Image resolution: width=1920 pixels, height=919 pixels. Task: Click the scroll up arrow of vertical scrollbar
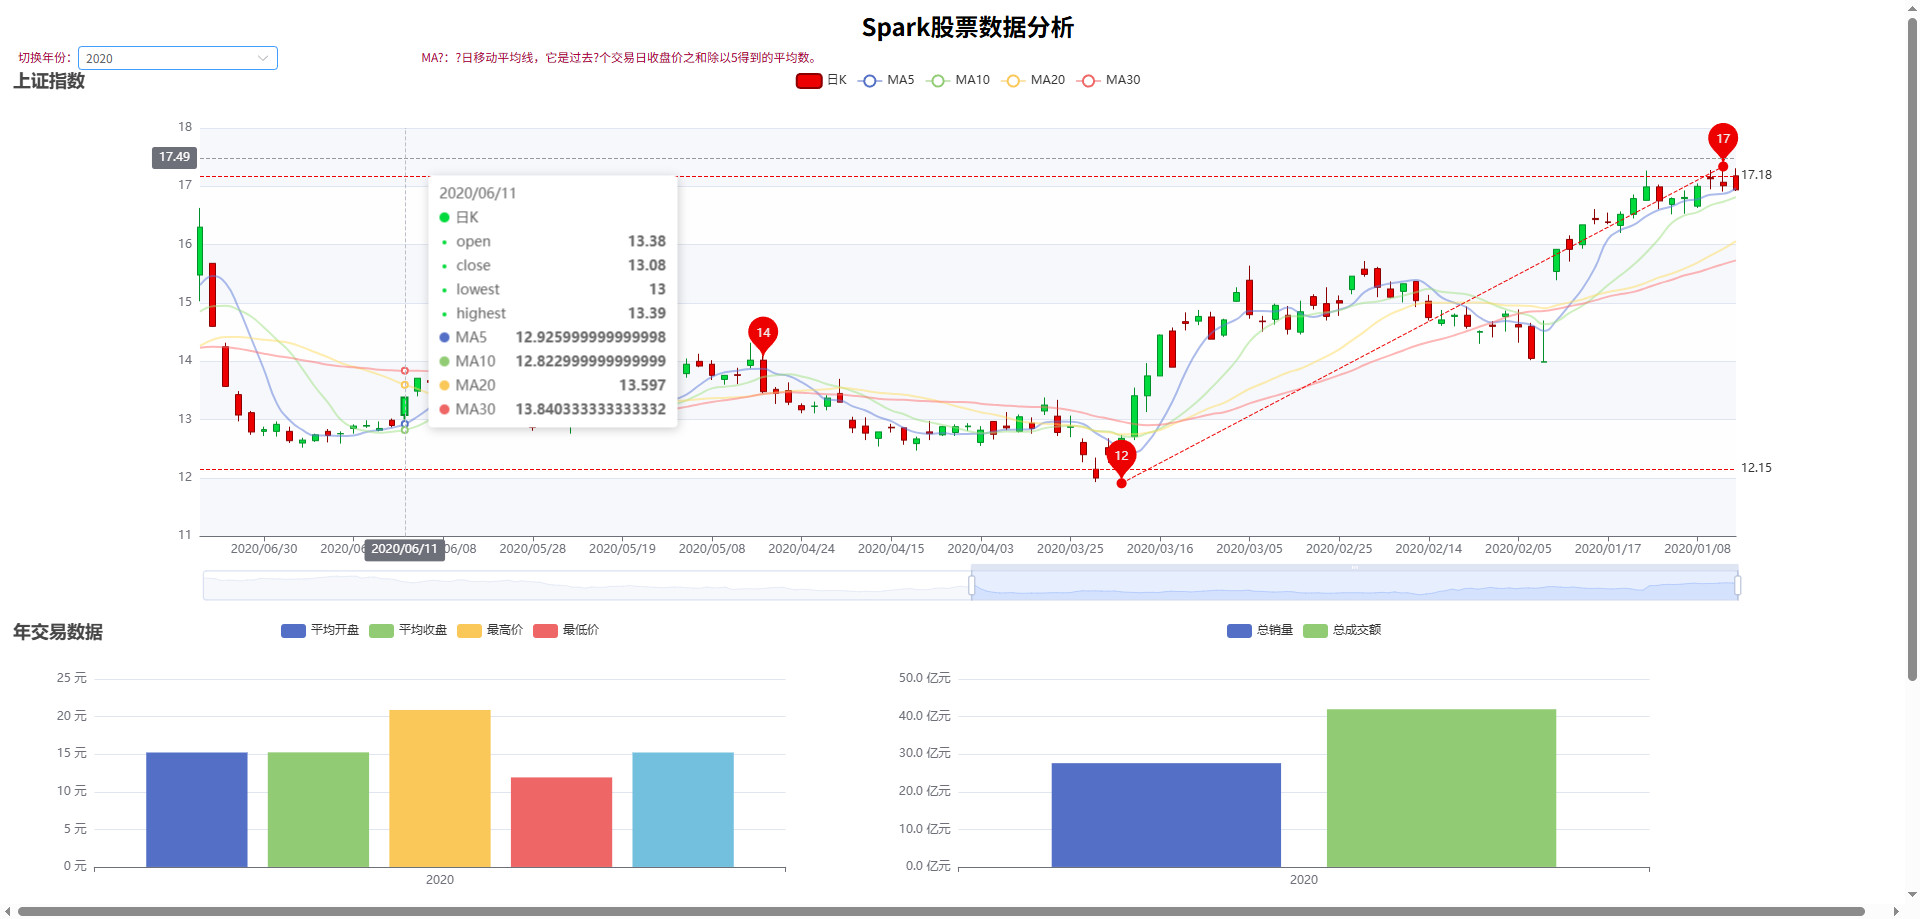1912,8
